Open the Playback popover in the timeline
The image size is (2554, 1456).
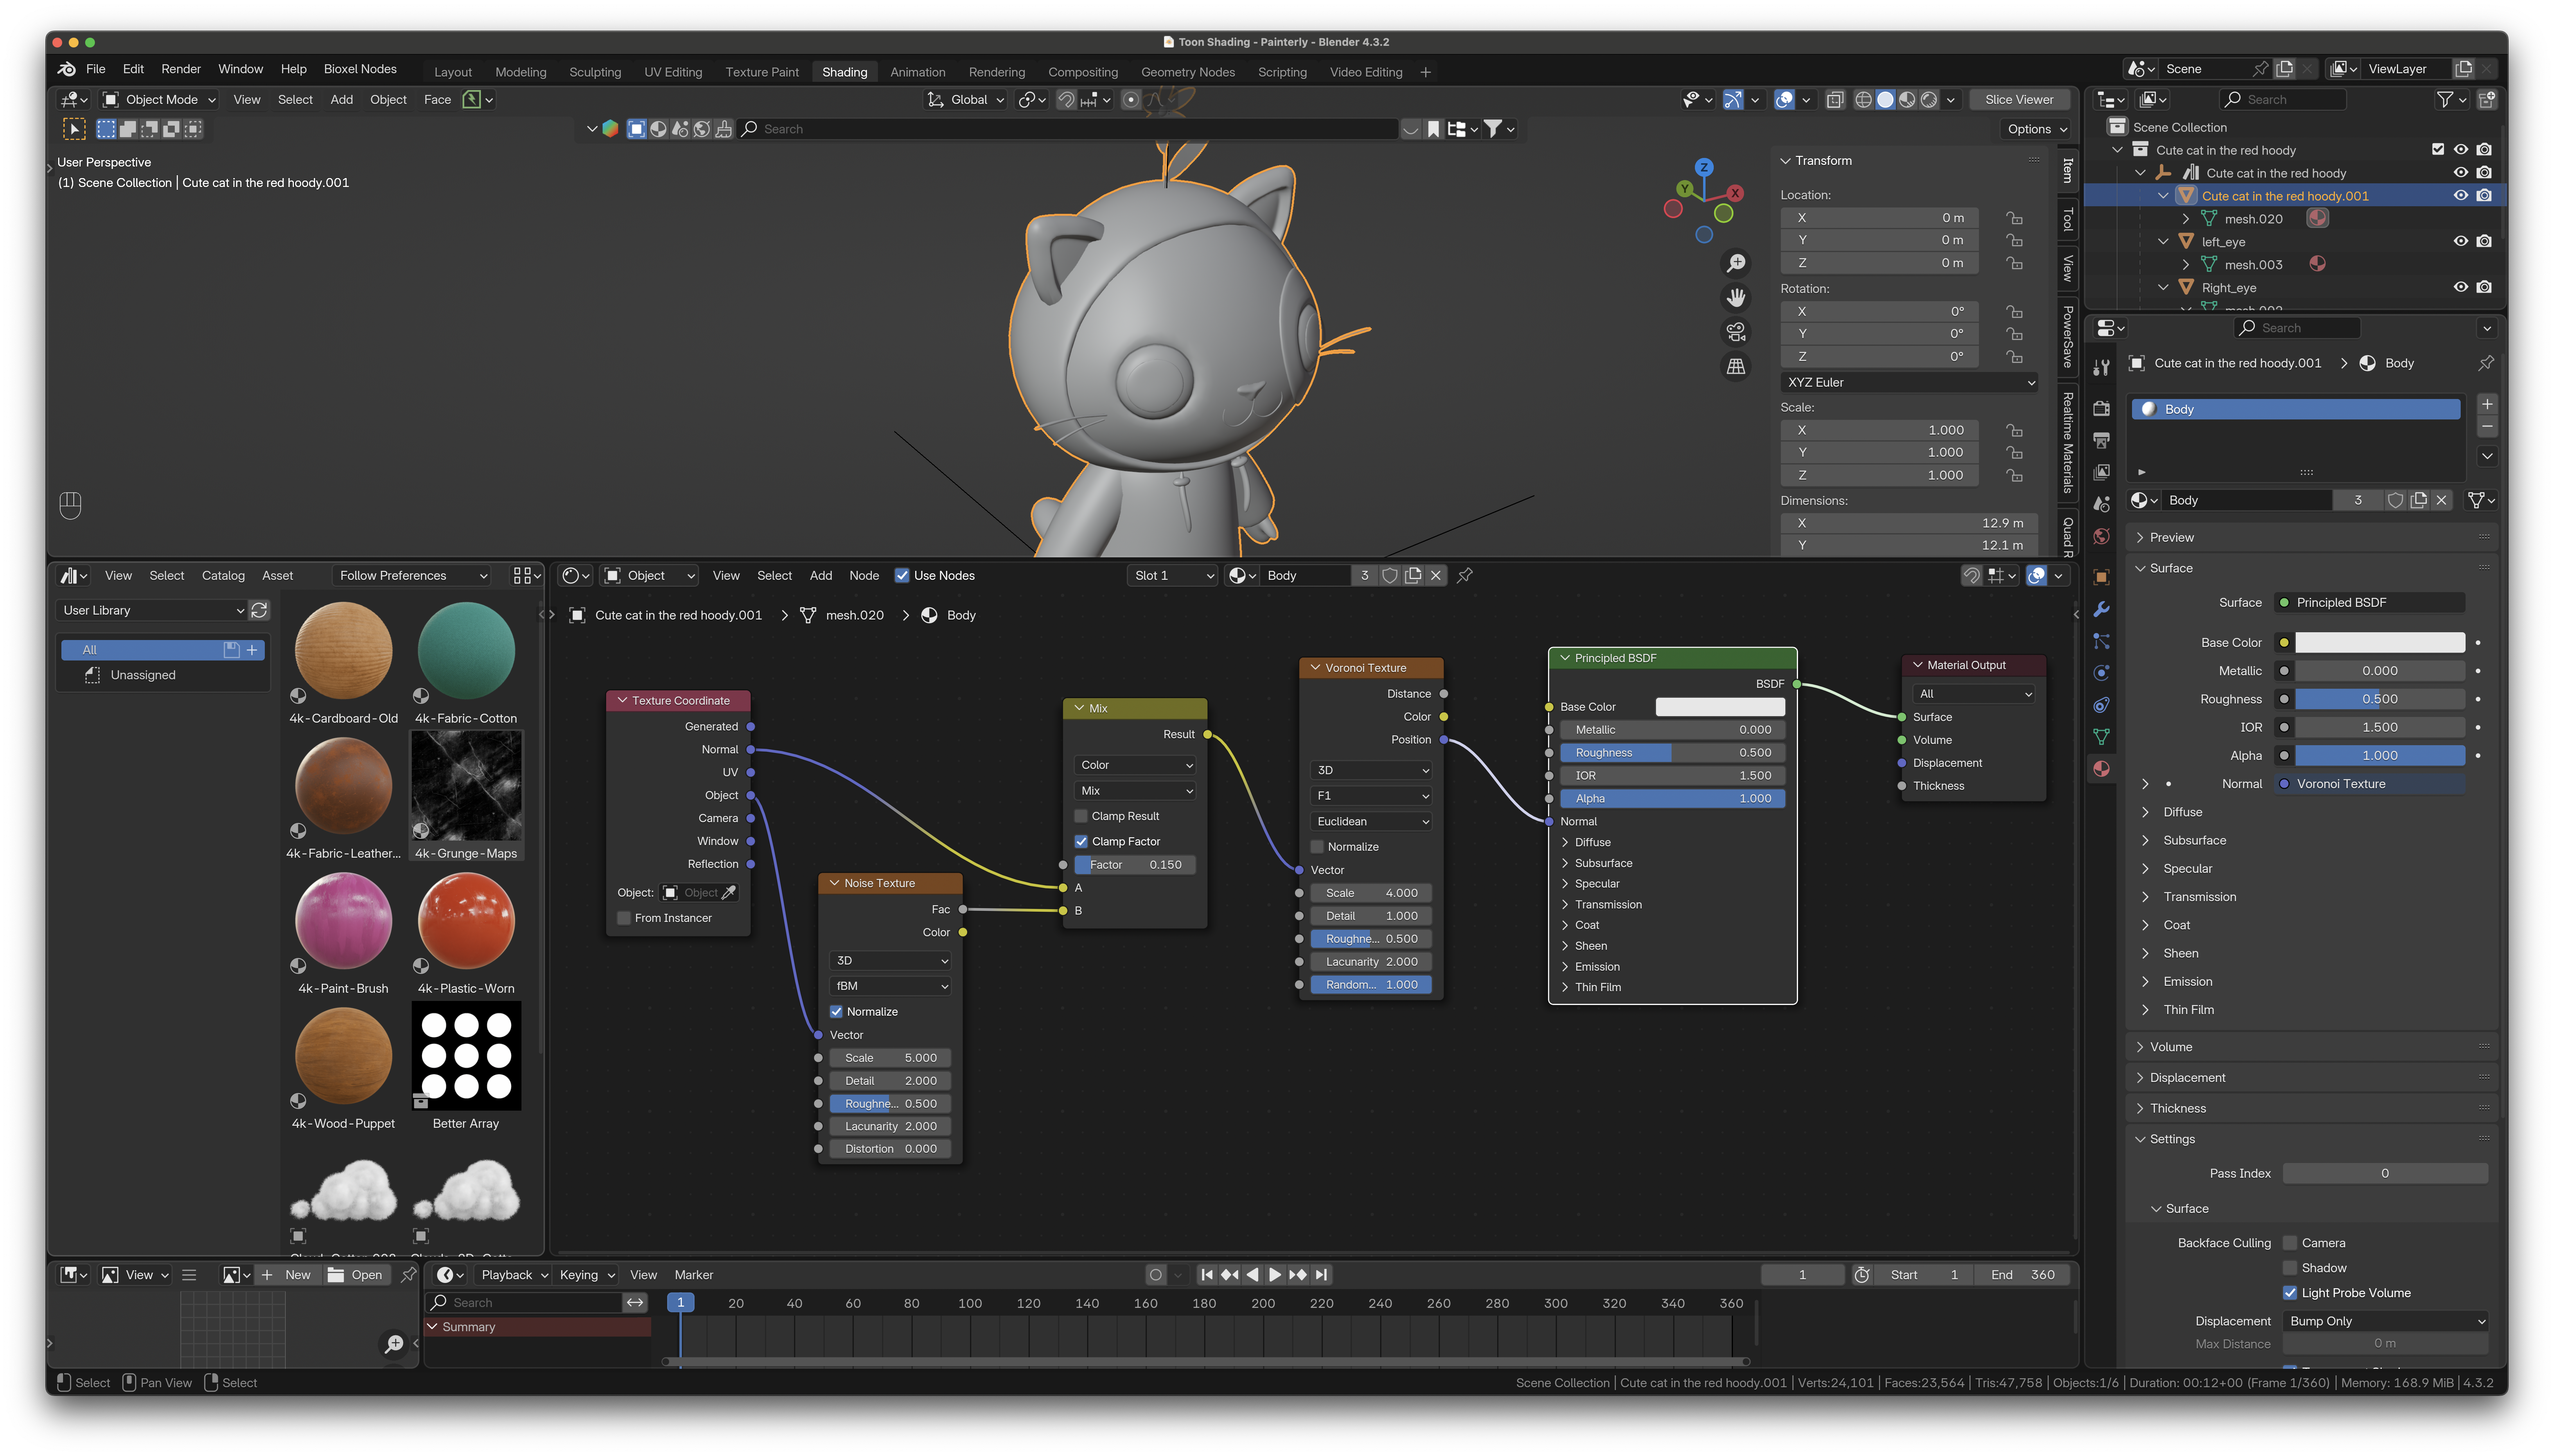(515, 1275)
